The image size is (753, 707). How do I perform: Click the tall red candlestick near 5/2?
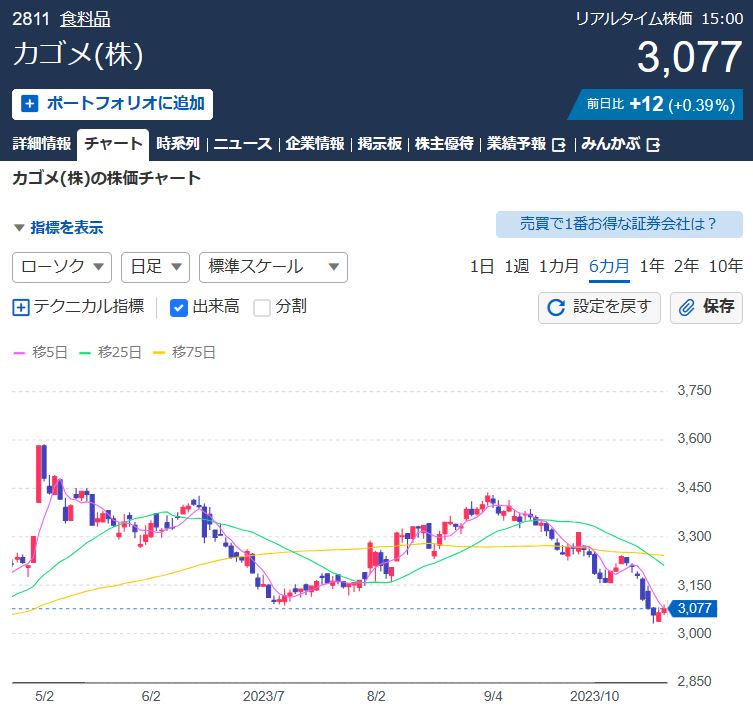click(39, 474)
